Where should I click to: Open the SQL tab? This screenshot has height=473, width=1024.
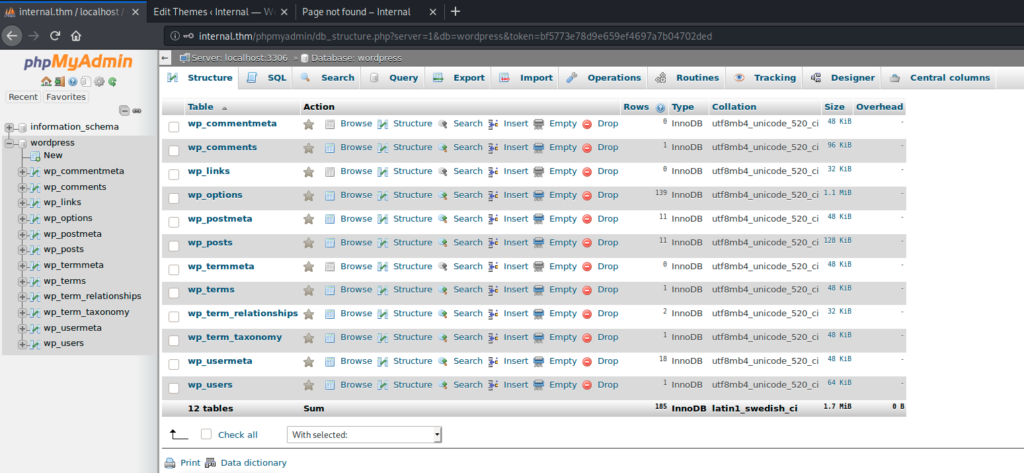point(266,78)
